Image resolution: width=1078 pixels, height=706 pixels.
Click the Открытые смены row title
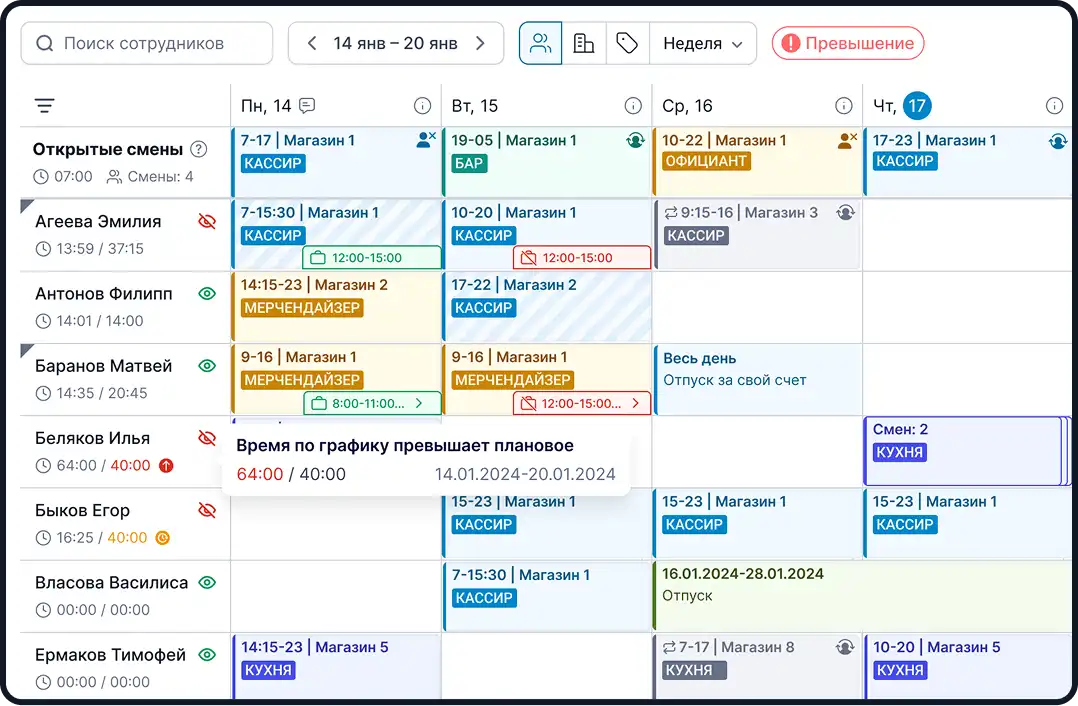(x=108, y=149)
